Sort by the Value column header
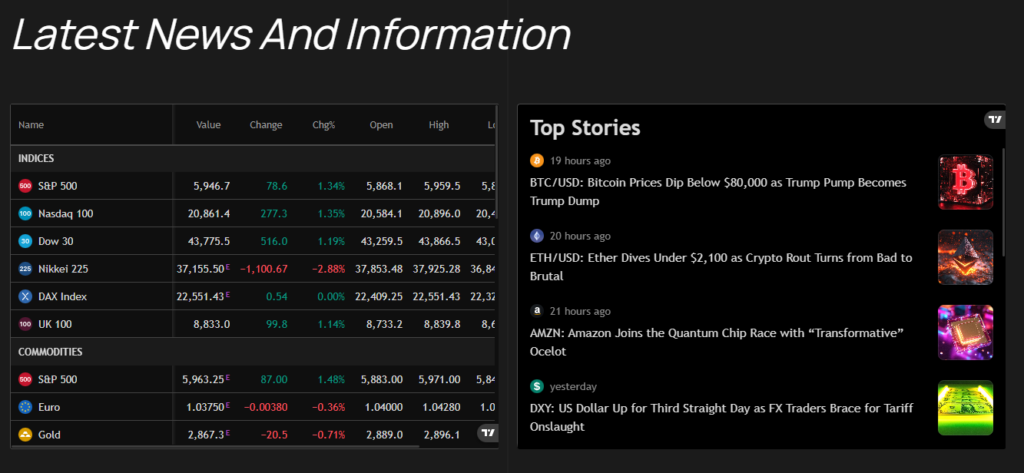Image resolution: width=1024 pixels, height=473 pixels. coord(208,125)
